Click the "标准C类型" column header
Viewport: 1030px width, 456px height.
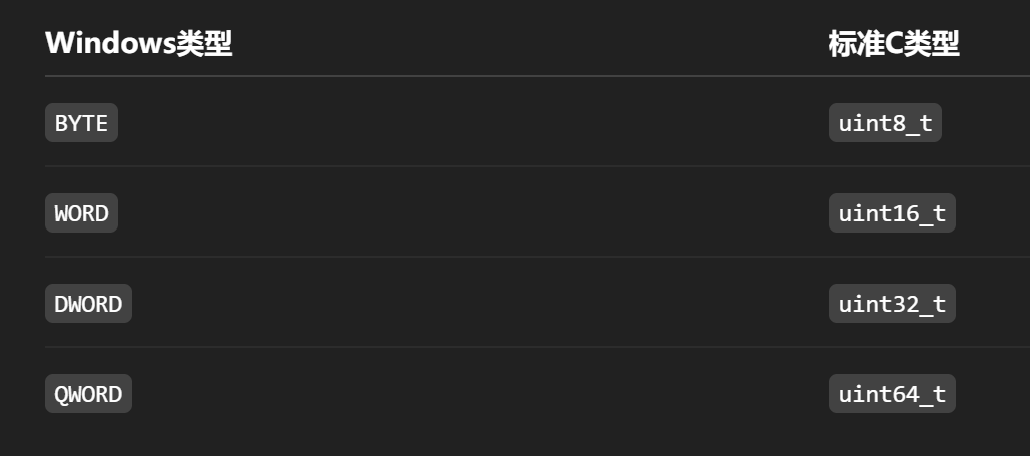pos(893,44)
